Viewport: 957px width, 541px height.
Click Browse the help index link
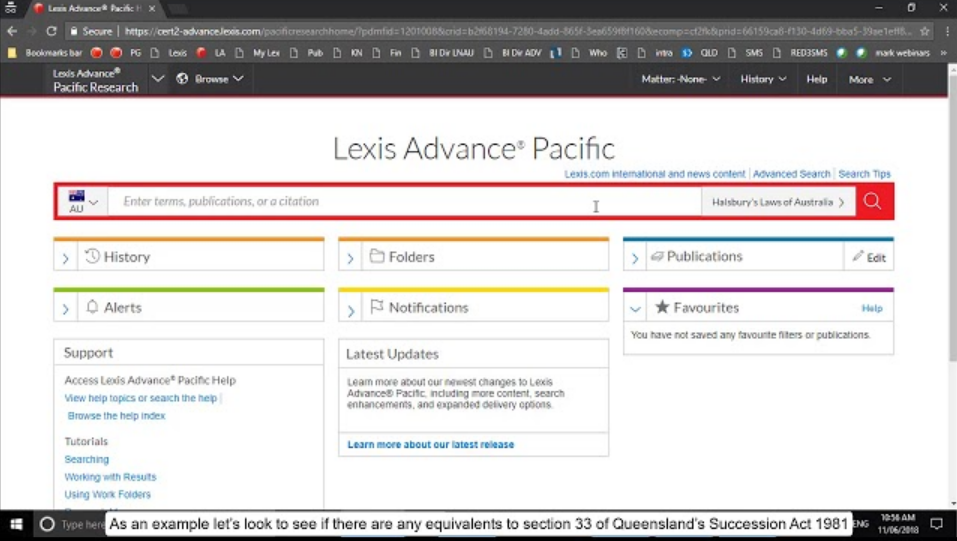pos(117,416)
